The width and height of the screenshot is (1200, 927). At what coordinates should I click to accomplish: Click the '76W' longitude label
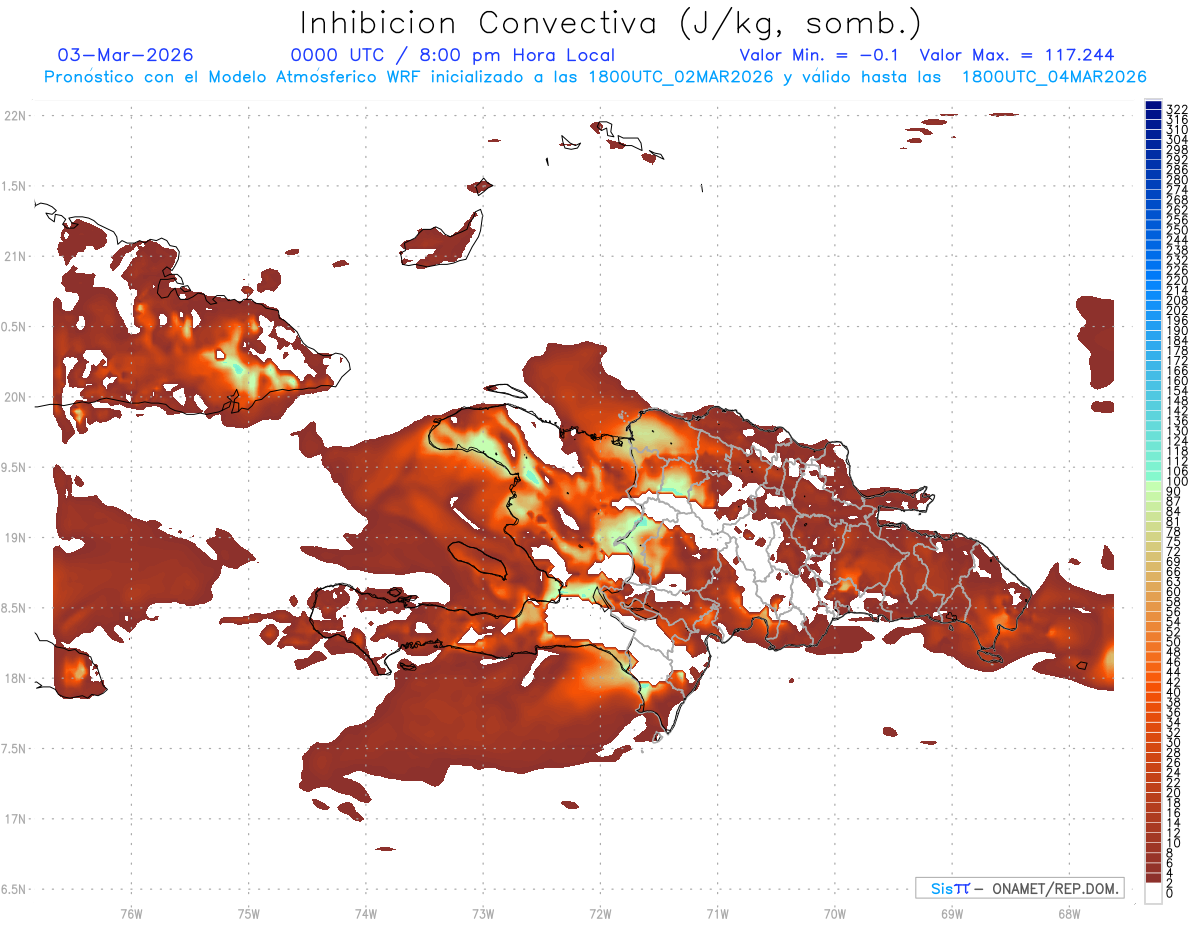(x=131, y=912)
